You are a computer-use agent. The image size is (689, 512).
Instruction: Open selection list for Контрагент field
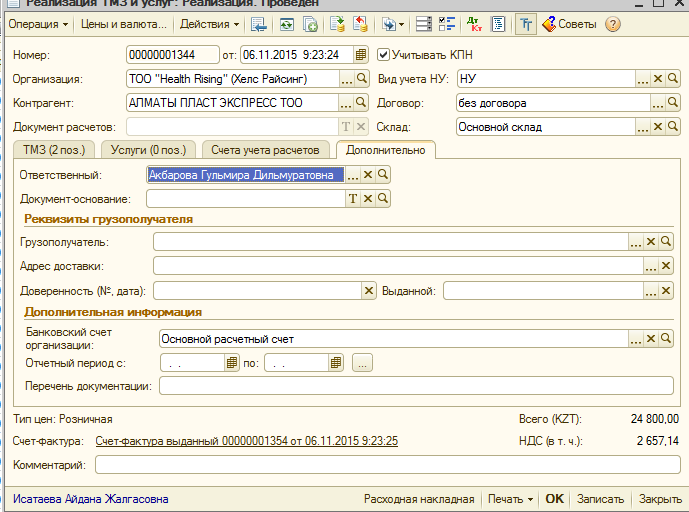346,103
